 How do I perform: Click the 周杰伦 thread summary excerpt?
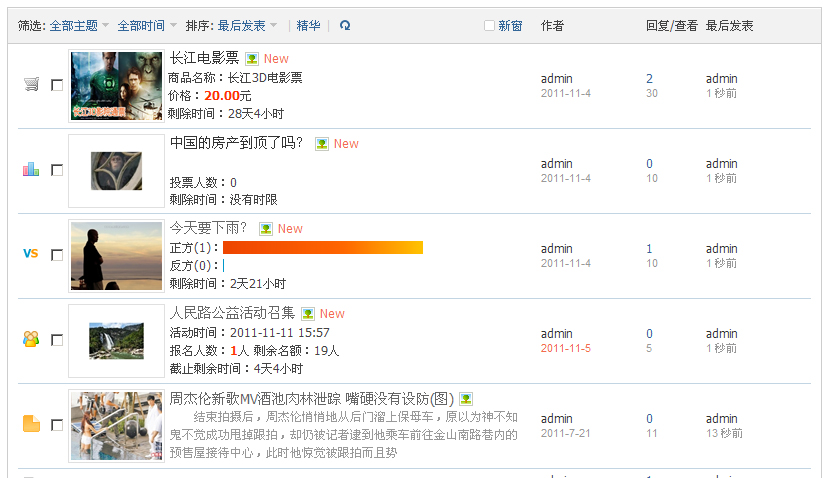click(x=344, y=434)
